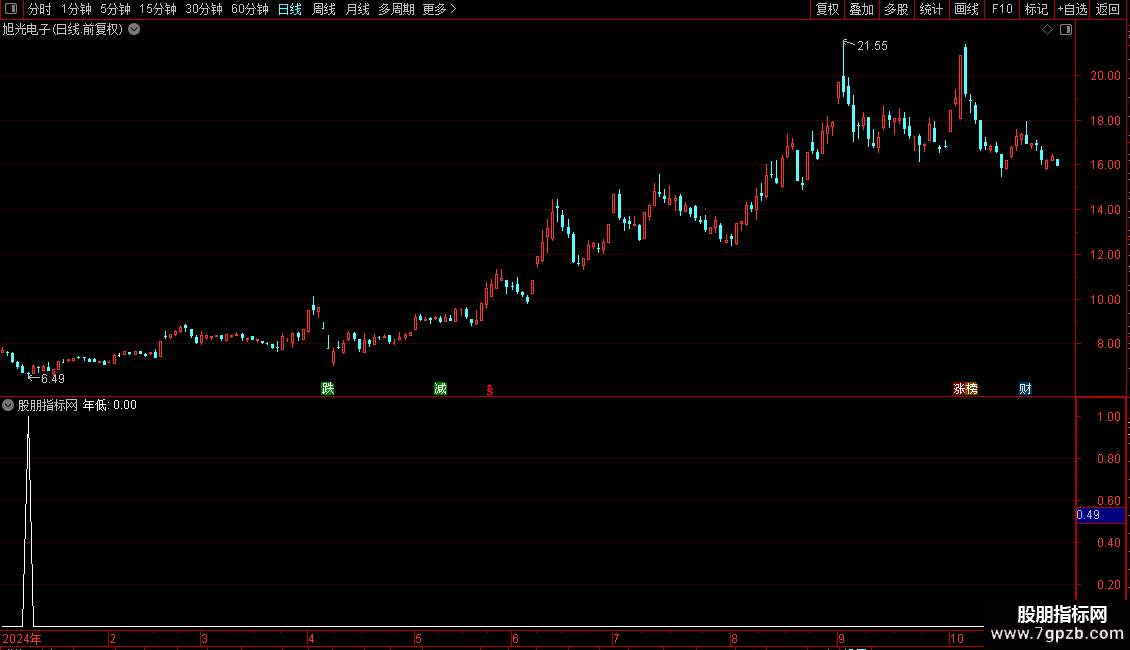
Task: Click the 统计 statistics button
Action: pyautogui.click(x=931, y=9)
